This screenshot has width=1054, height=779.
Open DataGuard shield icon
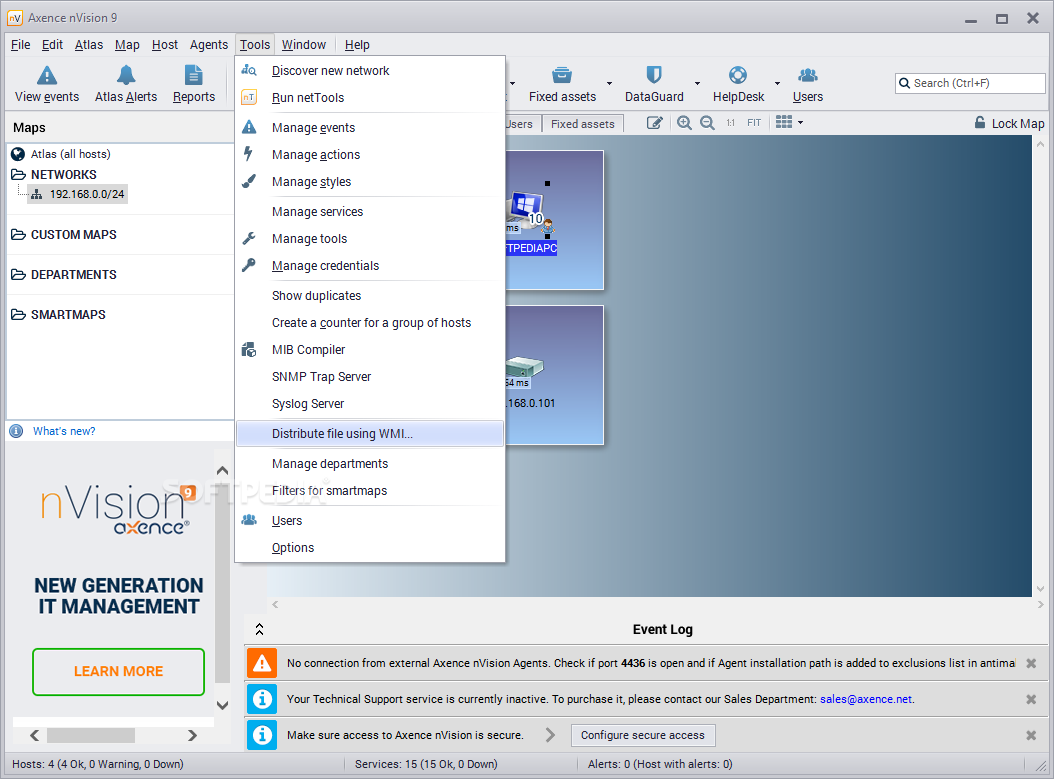coord(654,75)
